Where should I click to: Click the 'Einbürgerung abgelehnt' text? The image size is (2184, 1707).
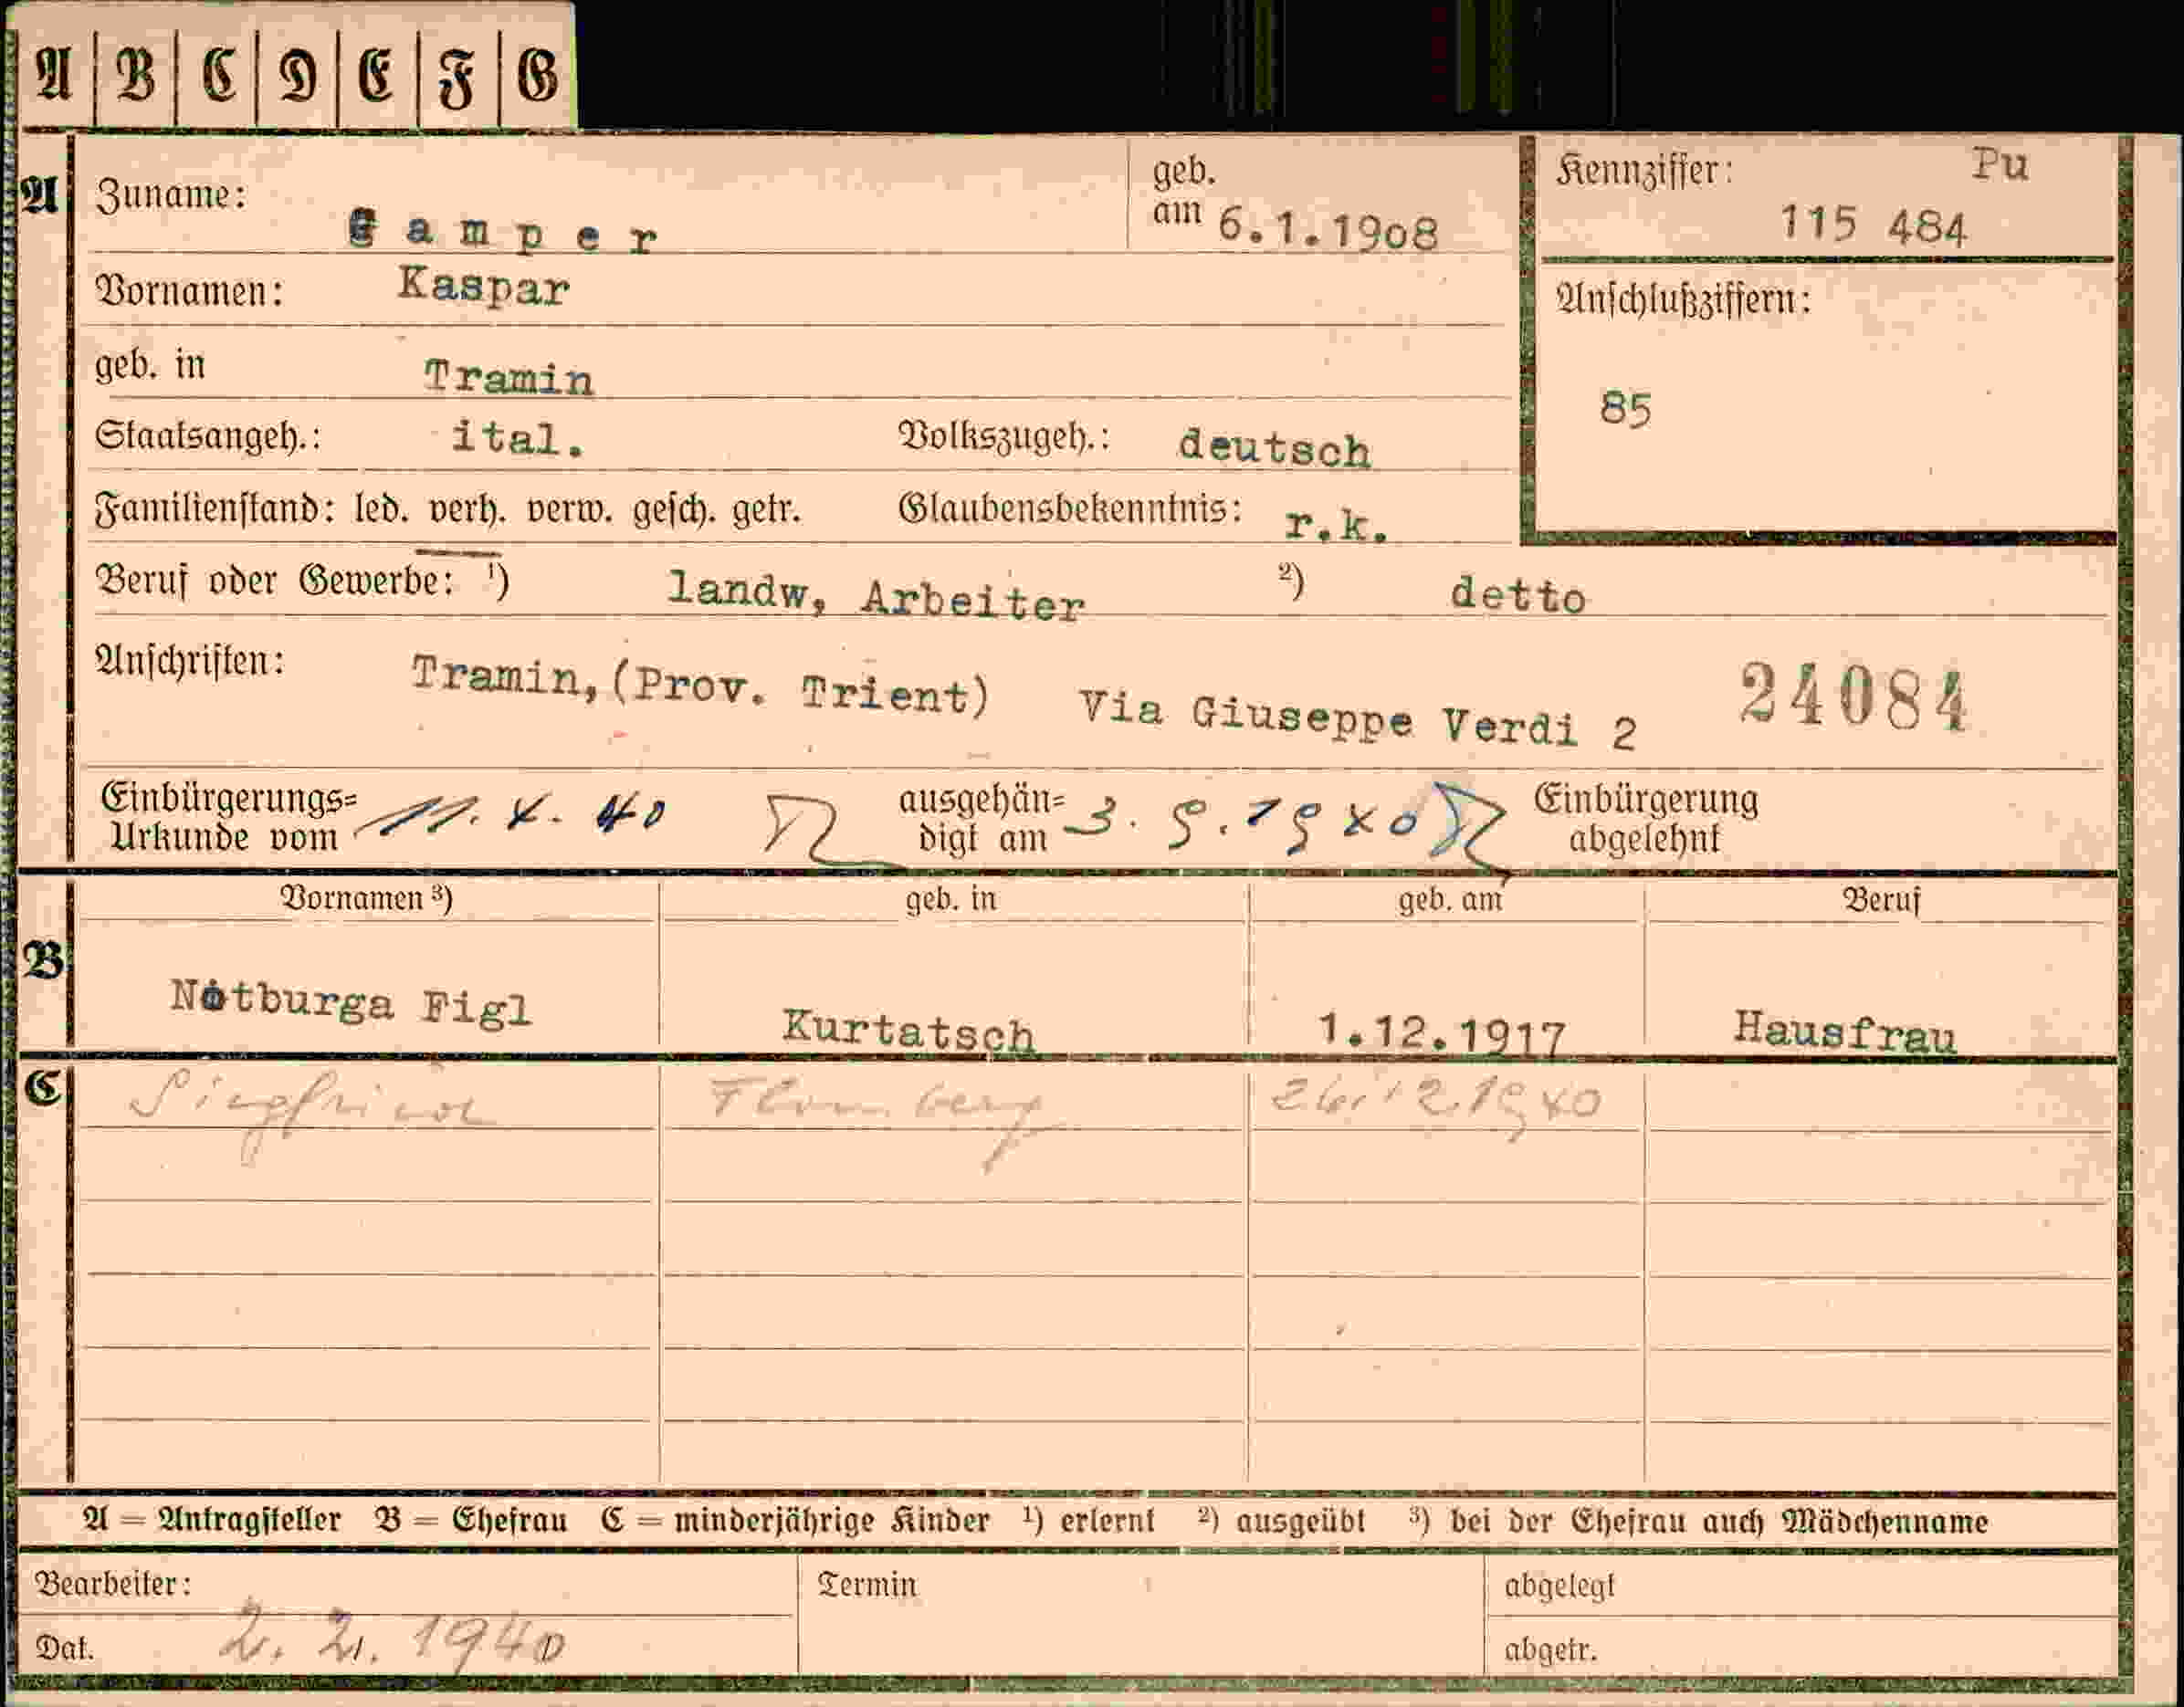pos(1646,818)
